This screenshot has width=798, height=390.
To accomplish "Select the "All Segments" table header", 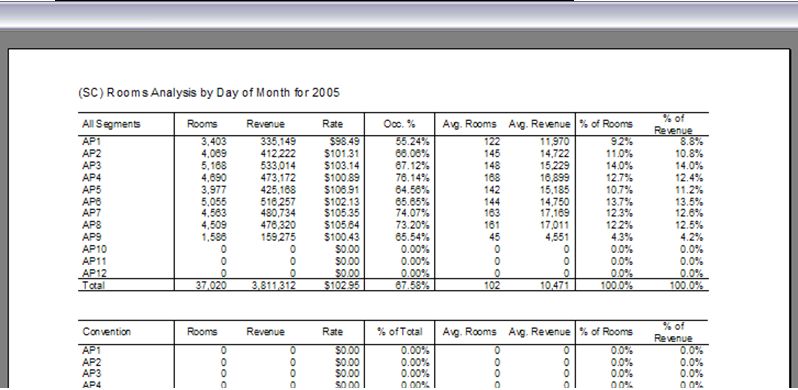I will pos(111,124).
